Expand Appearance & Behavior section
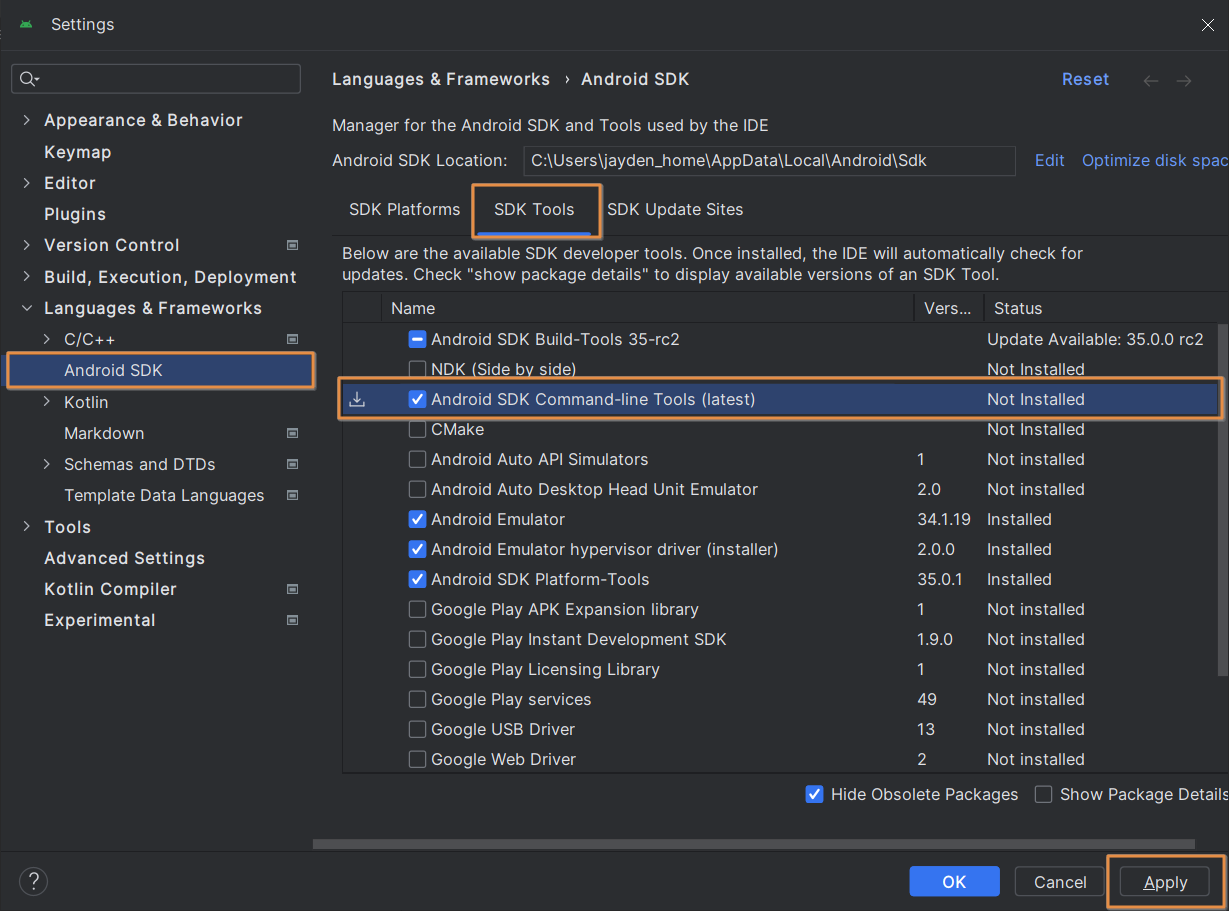Viewport: 1229px width, 911px height. [26, 120]
